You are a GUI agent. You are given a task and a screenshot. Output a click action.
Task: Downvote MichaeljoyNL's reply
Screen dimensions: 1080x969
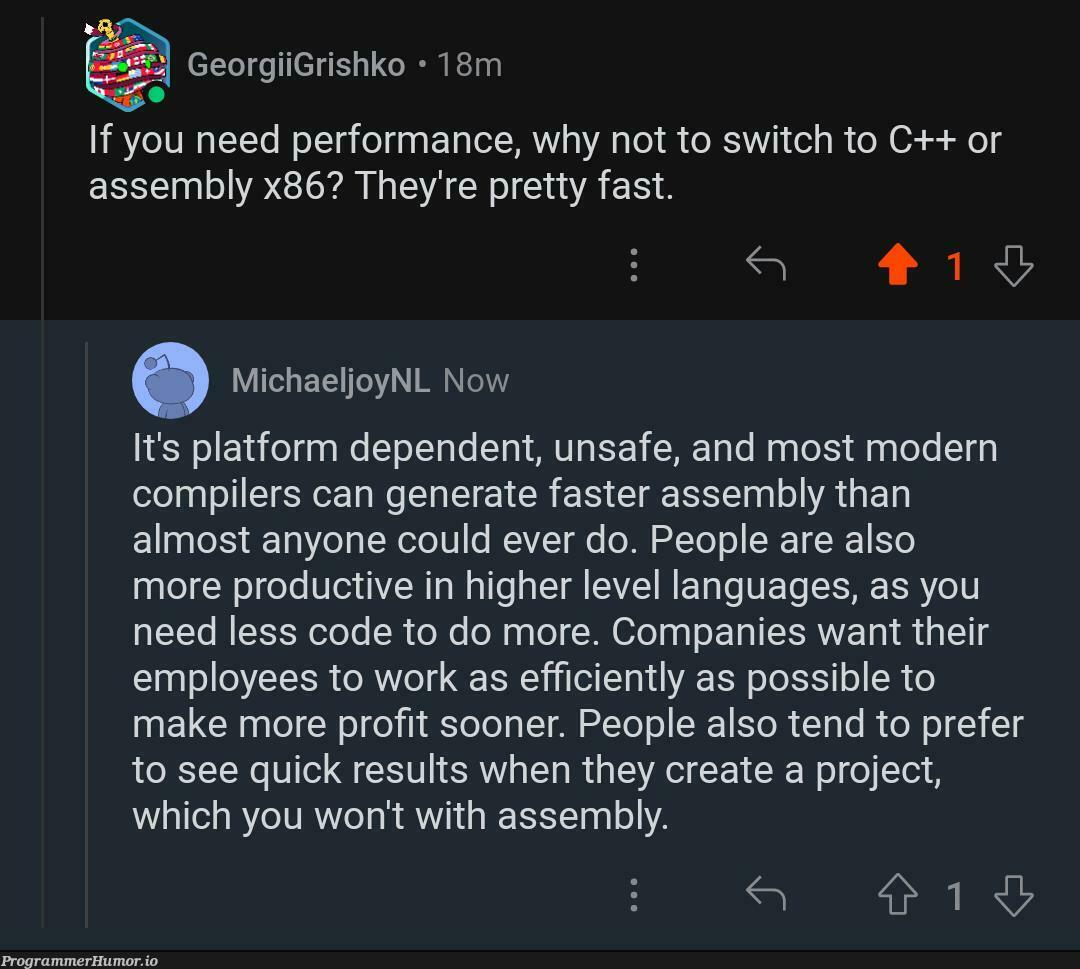(x=1013, y=895)
